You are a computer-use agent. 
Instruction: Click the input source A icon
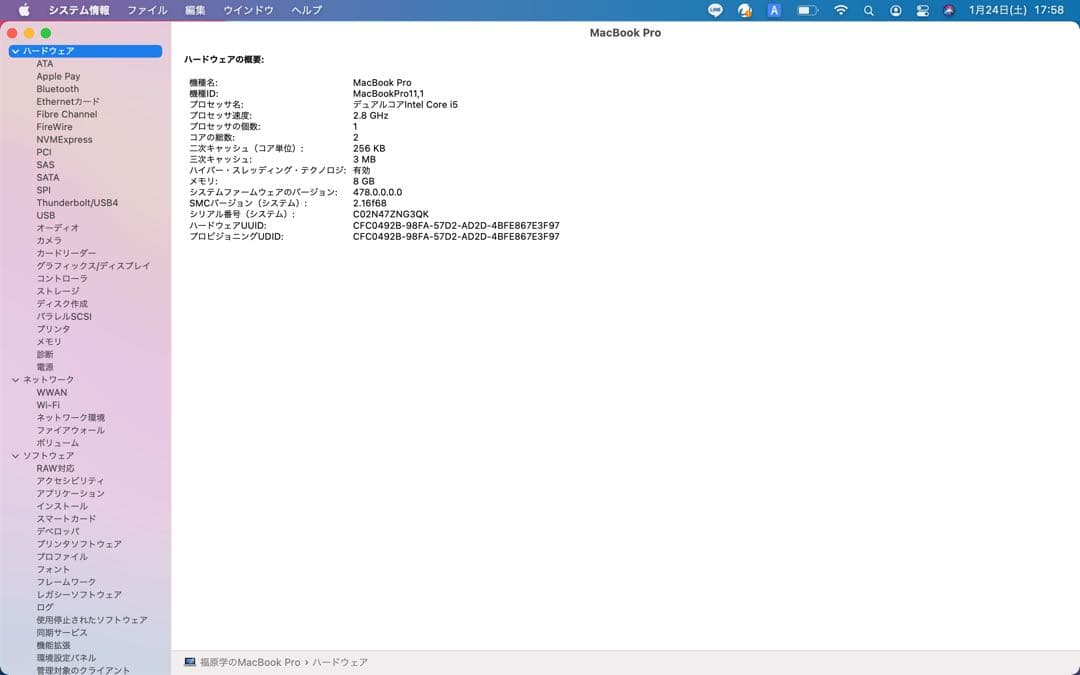coord(772,10)
